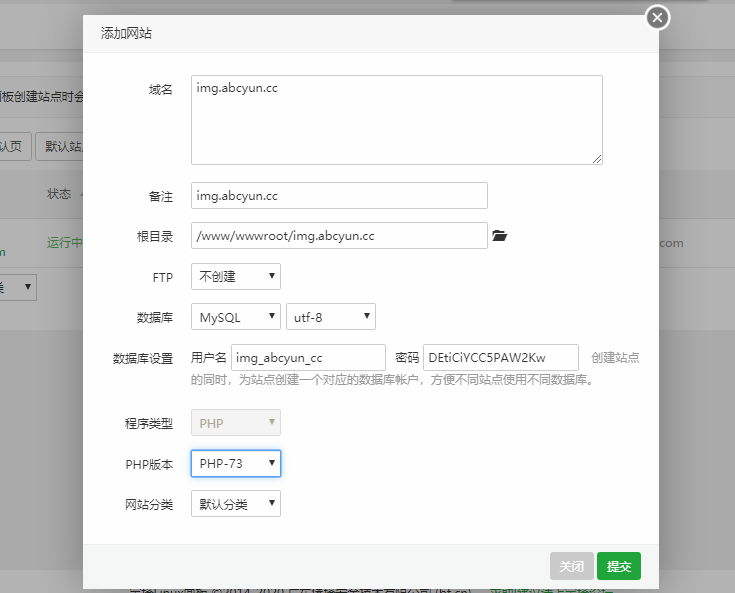
Task: Open the FTP dropdown showing 不创建
Action: 236,277
